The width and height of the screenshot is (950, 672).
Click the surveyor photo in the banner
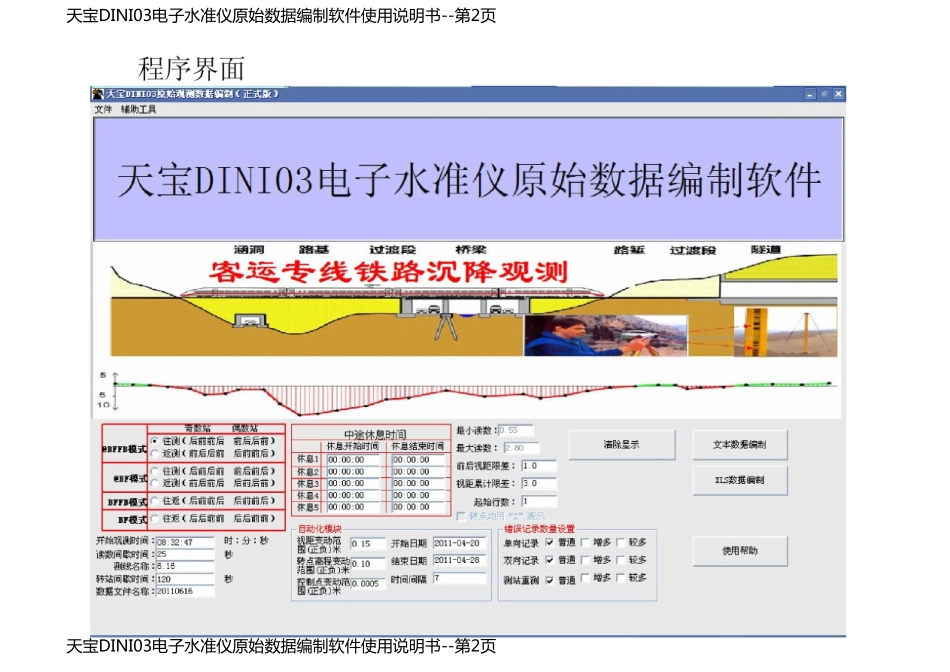click(x=605, y=335)
